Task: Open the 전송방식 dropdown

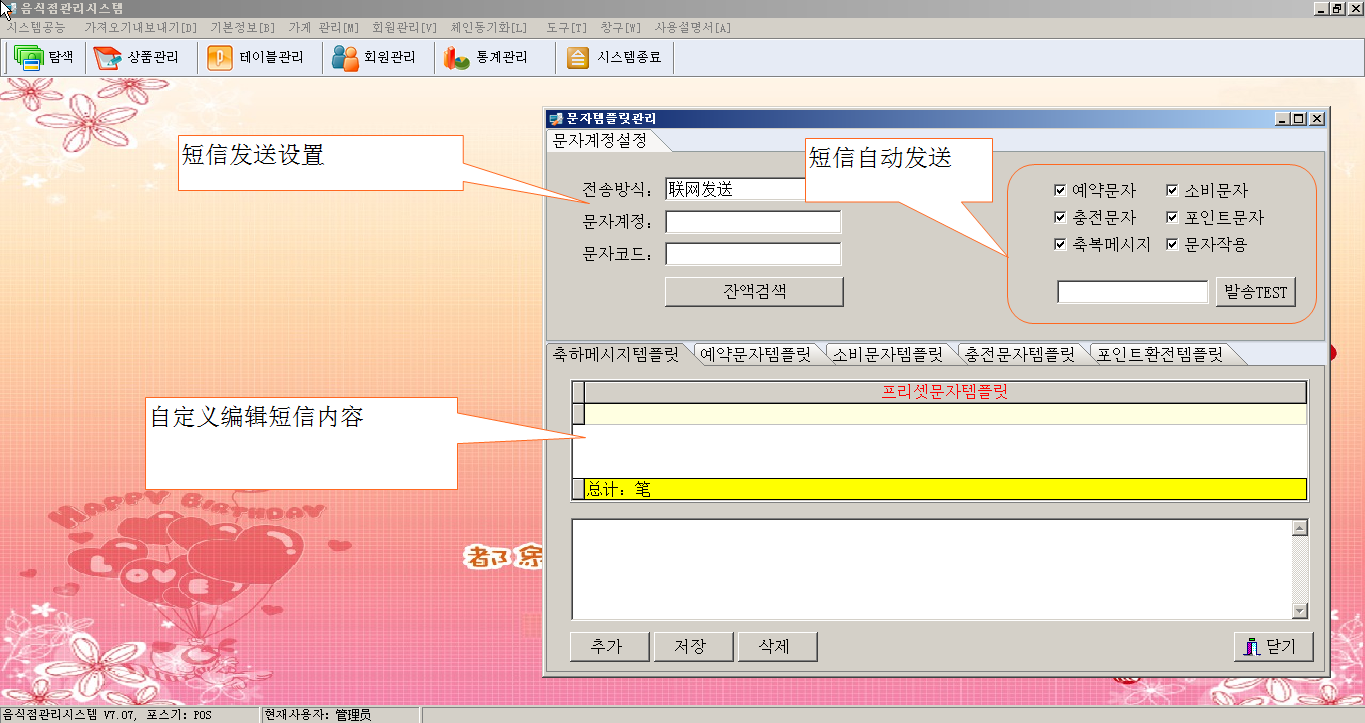Action: 736,189
